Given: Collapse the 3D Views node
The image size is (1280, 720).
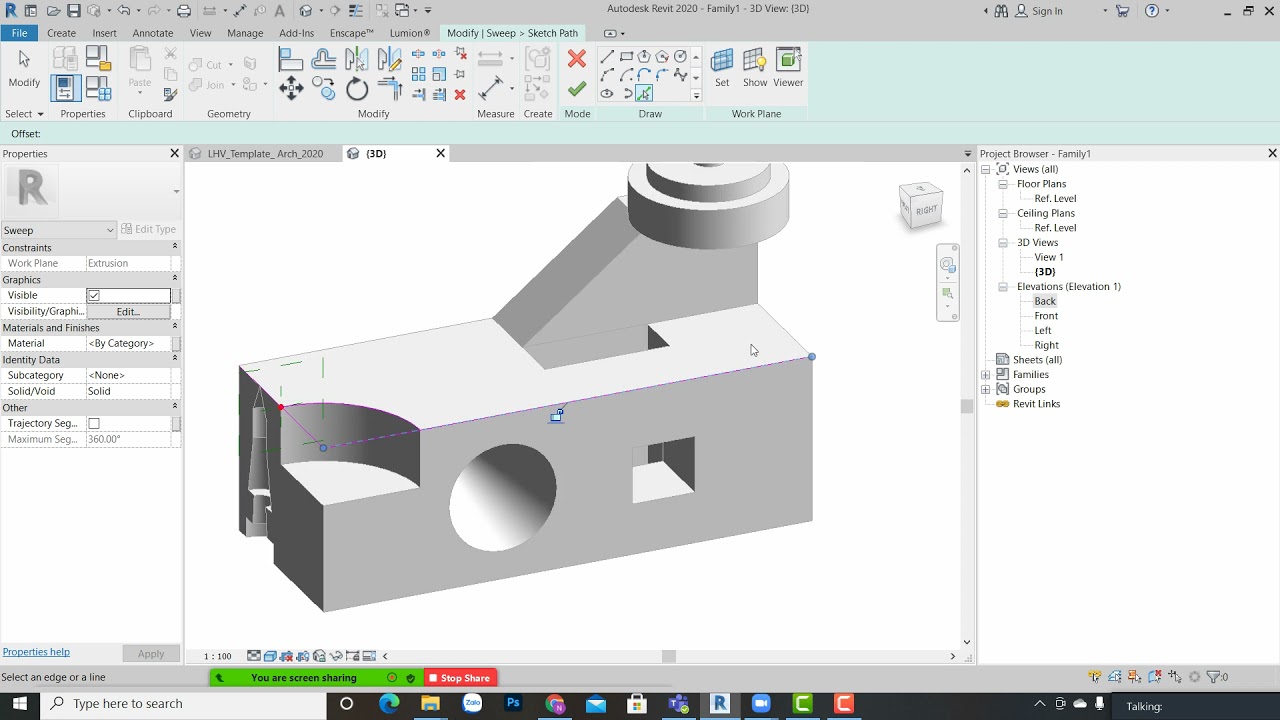Looking at the screenshot, I should coord(1004,243).
